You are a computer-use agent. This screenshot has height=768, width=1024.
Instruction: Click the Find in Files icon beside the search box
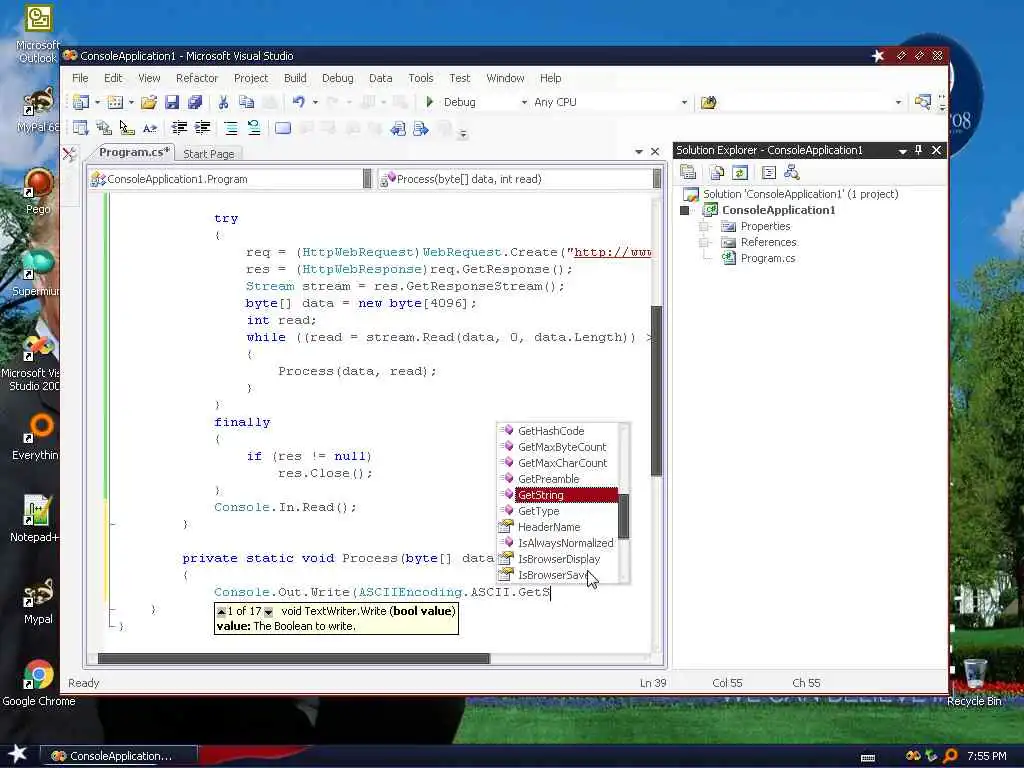click(x=709, y=103)
